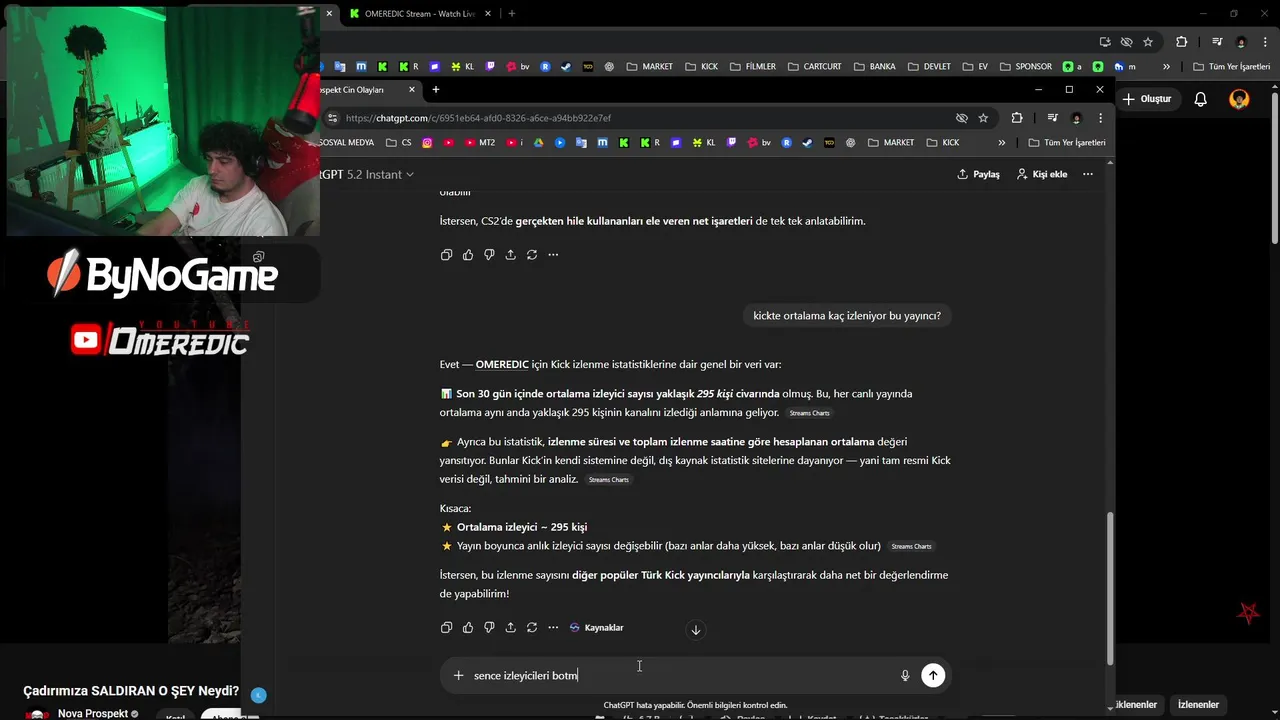Focus the ChatGPT message input field

pyautogui.click(x=680, y=676)
